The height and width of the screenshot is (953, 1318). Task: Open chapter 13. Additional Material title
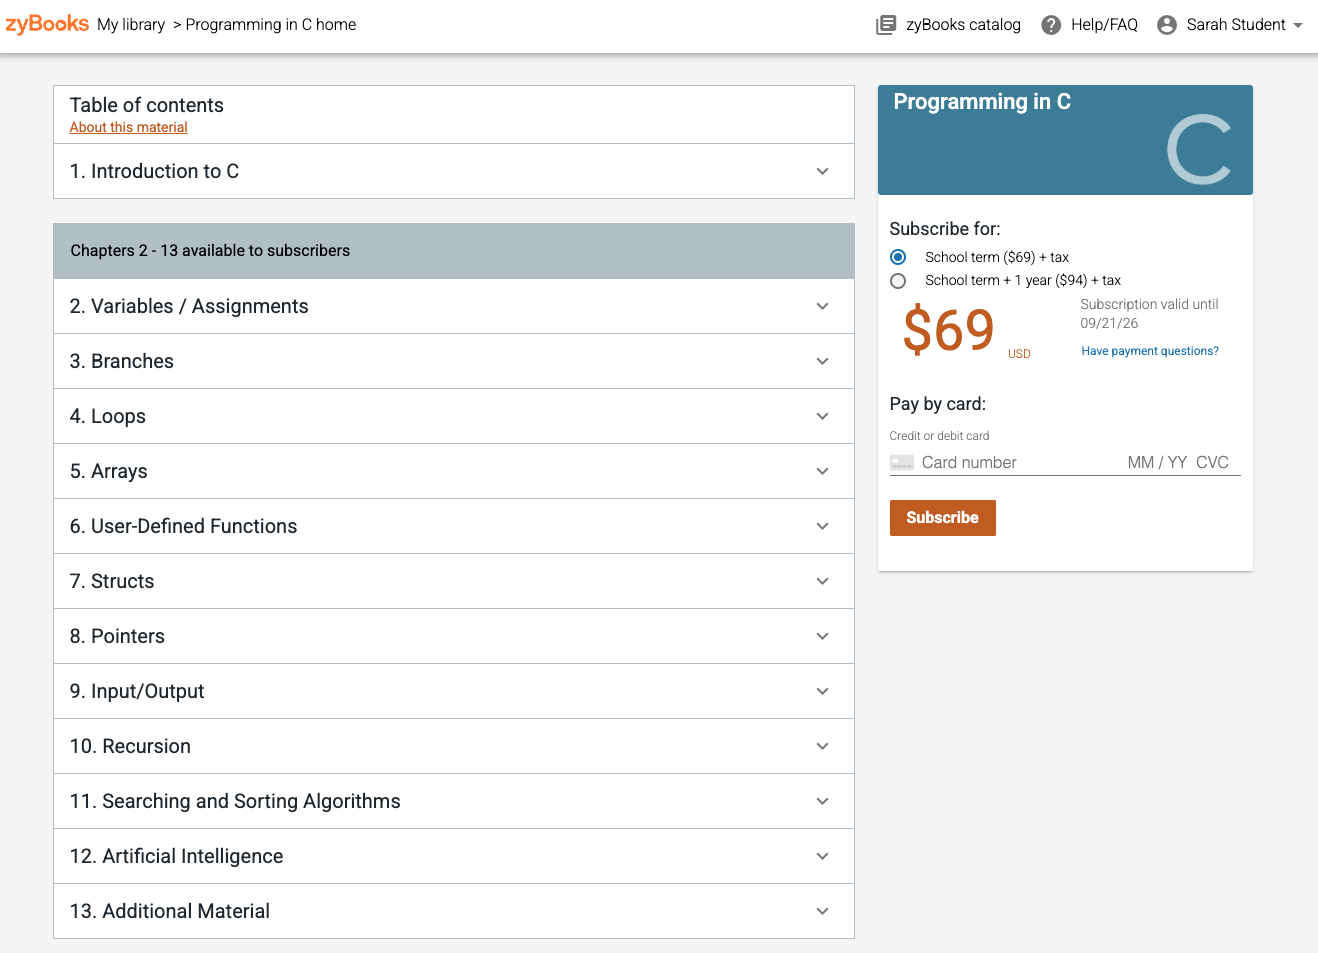[170, 911]
